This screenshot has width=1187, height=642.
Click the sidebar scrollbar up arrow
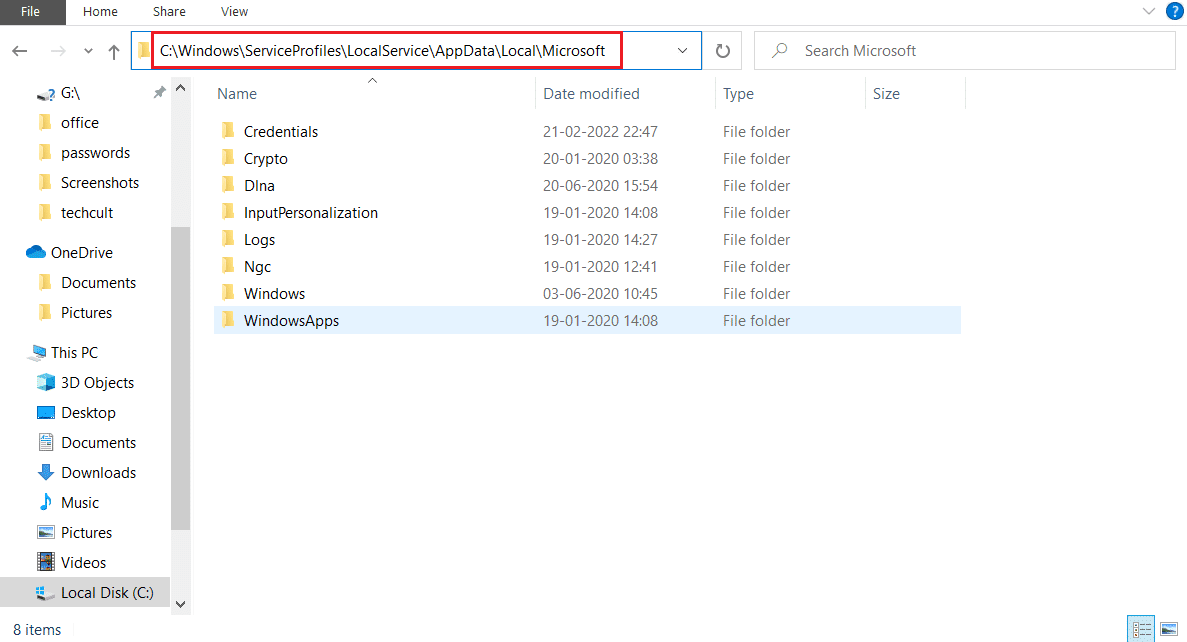pos(180,89)
